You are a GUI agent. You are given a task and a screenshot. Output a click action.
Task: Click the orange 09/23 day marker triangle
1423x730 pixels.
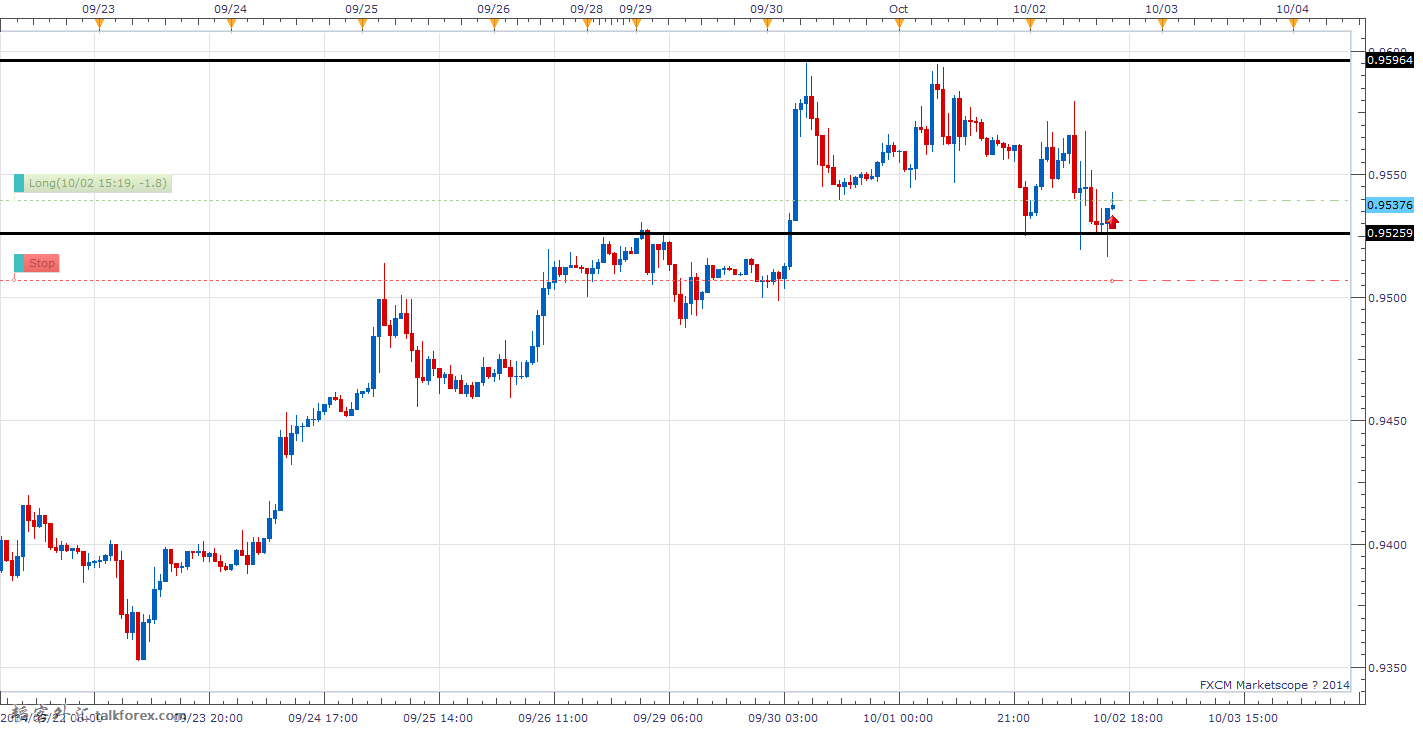[99, 25]
